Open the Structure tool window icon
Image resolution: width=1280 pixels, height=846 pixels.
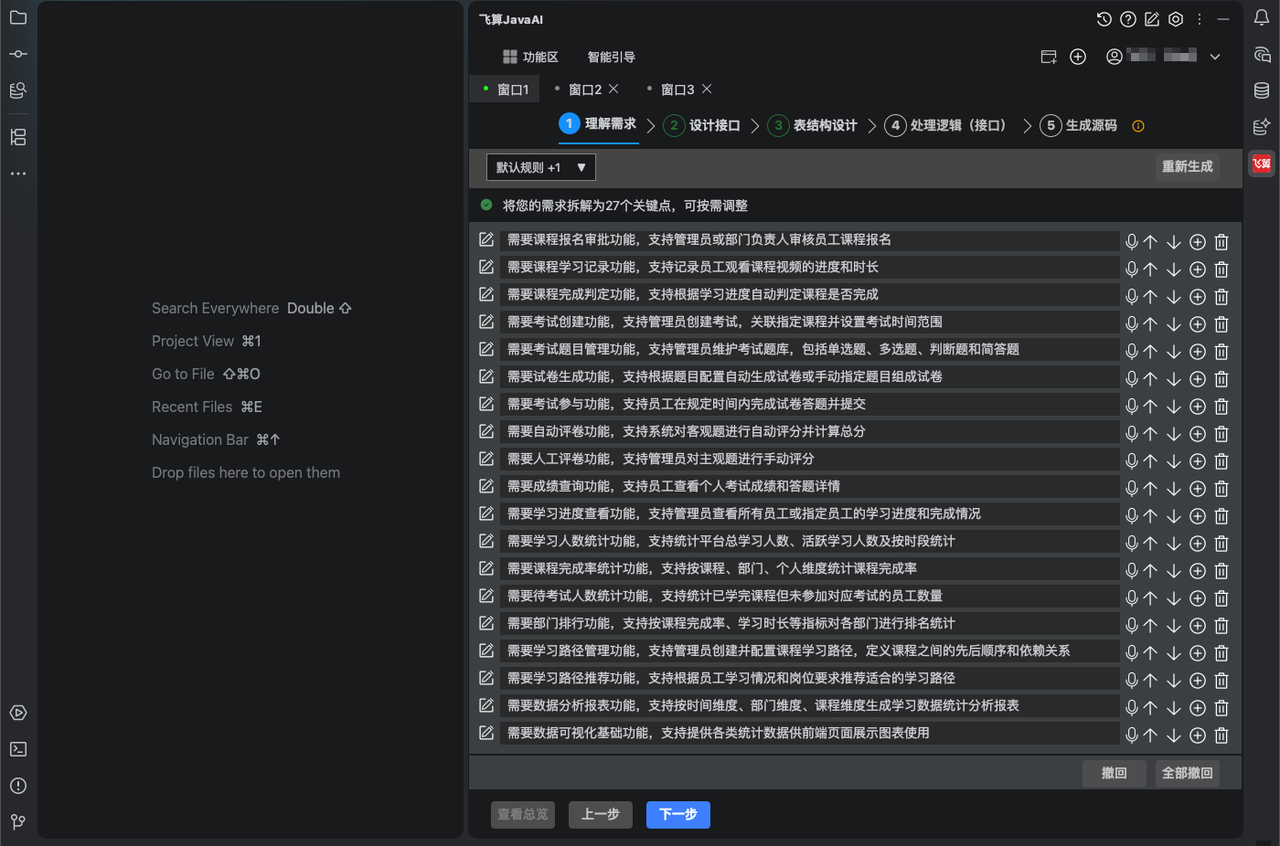click(x=18, y=137)
